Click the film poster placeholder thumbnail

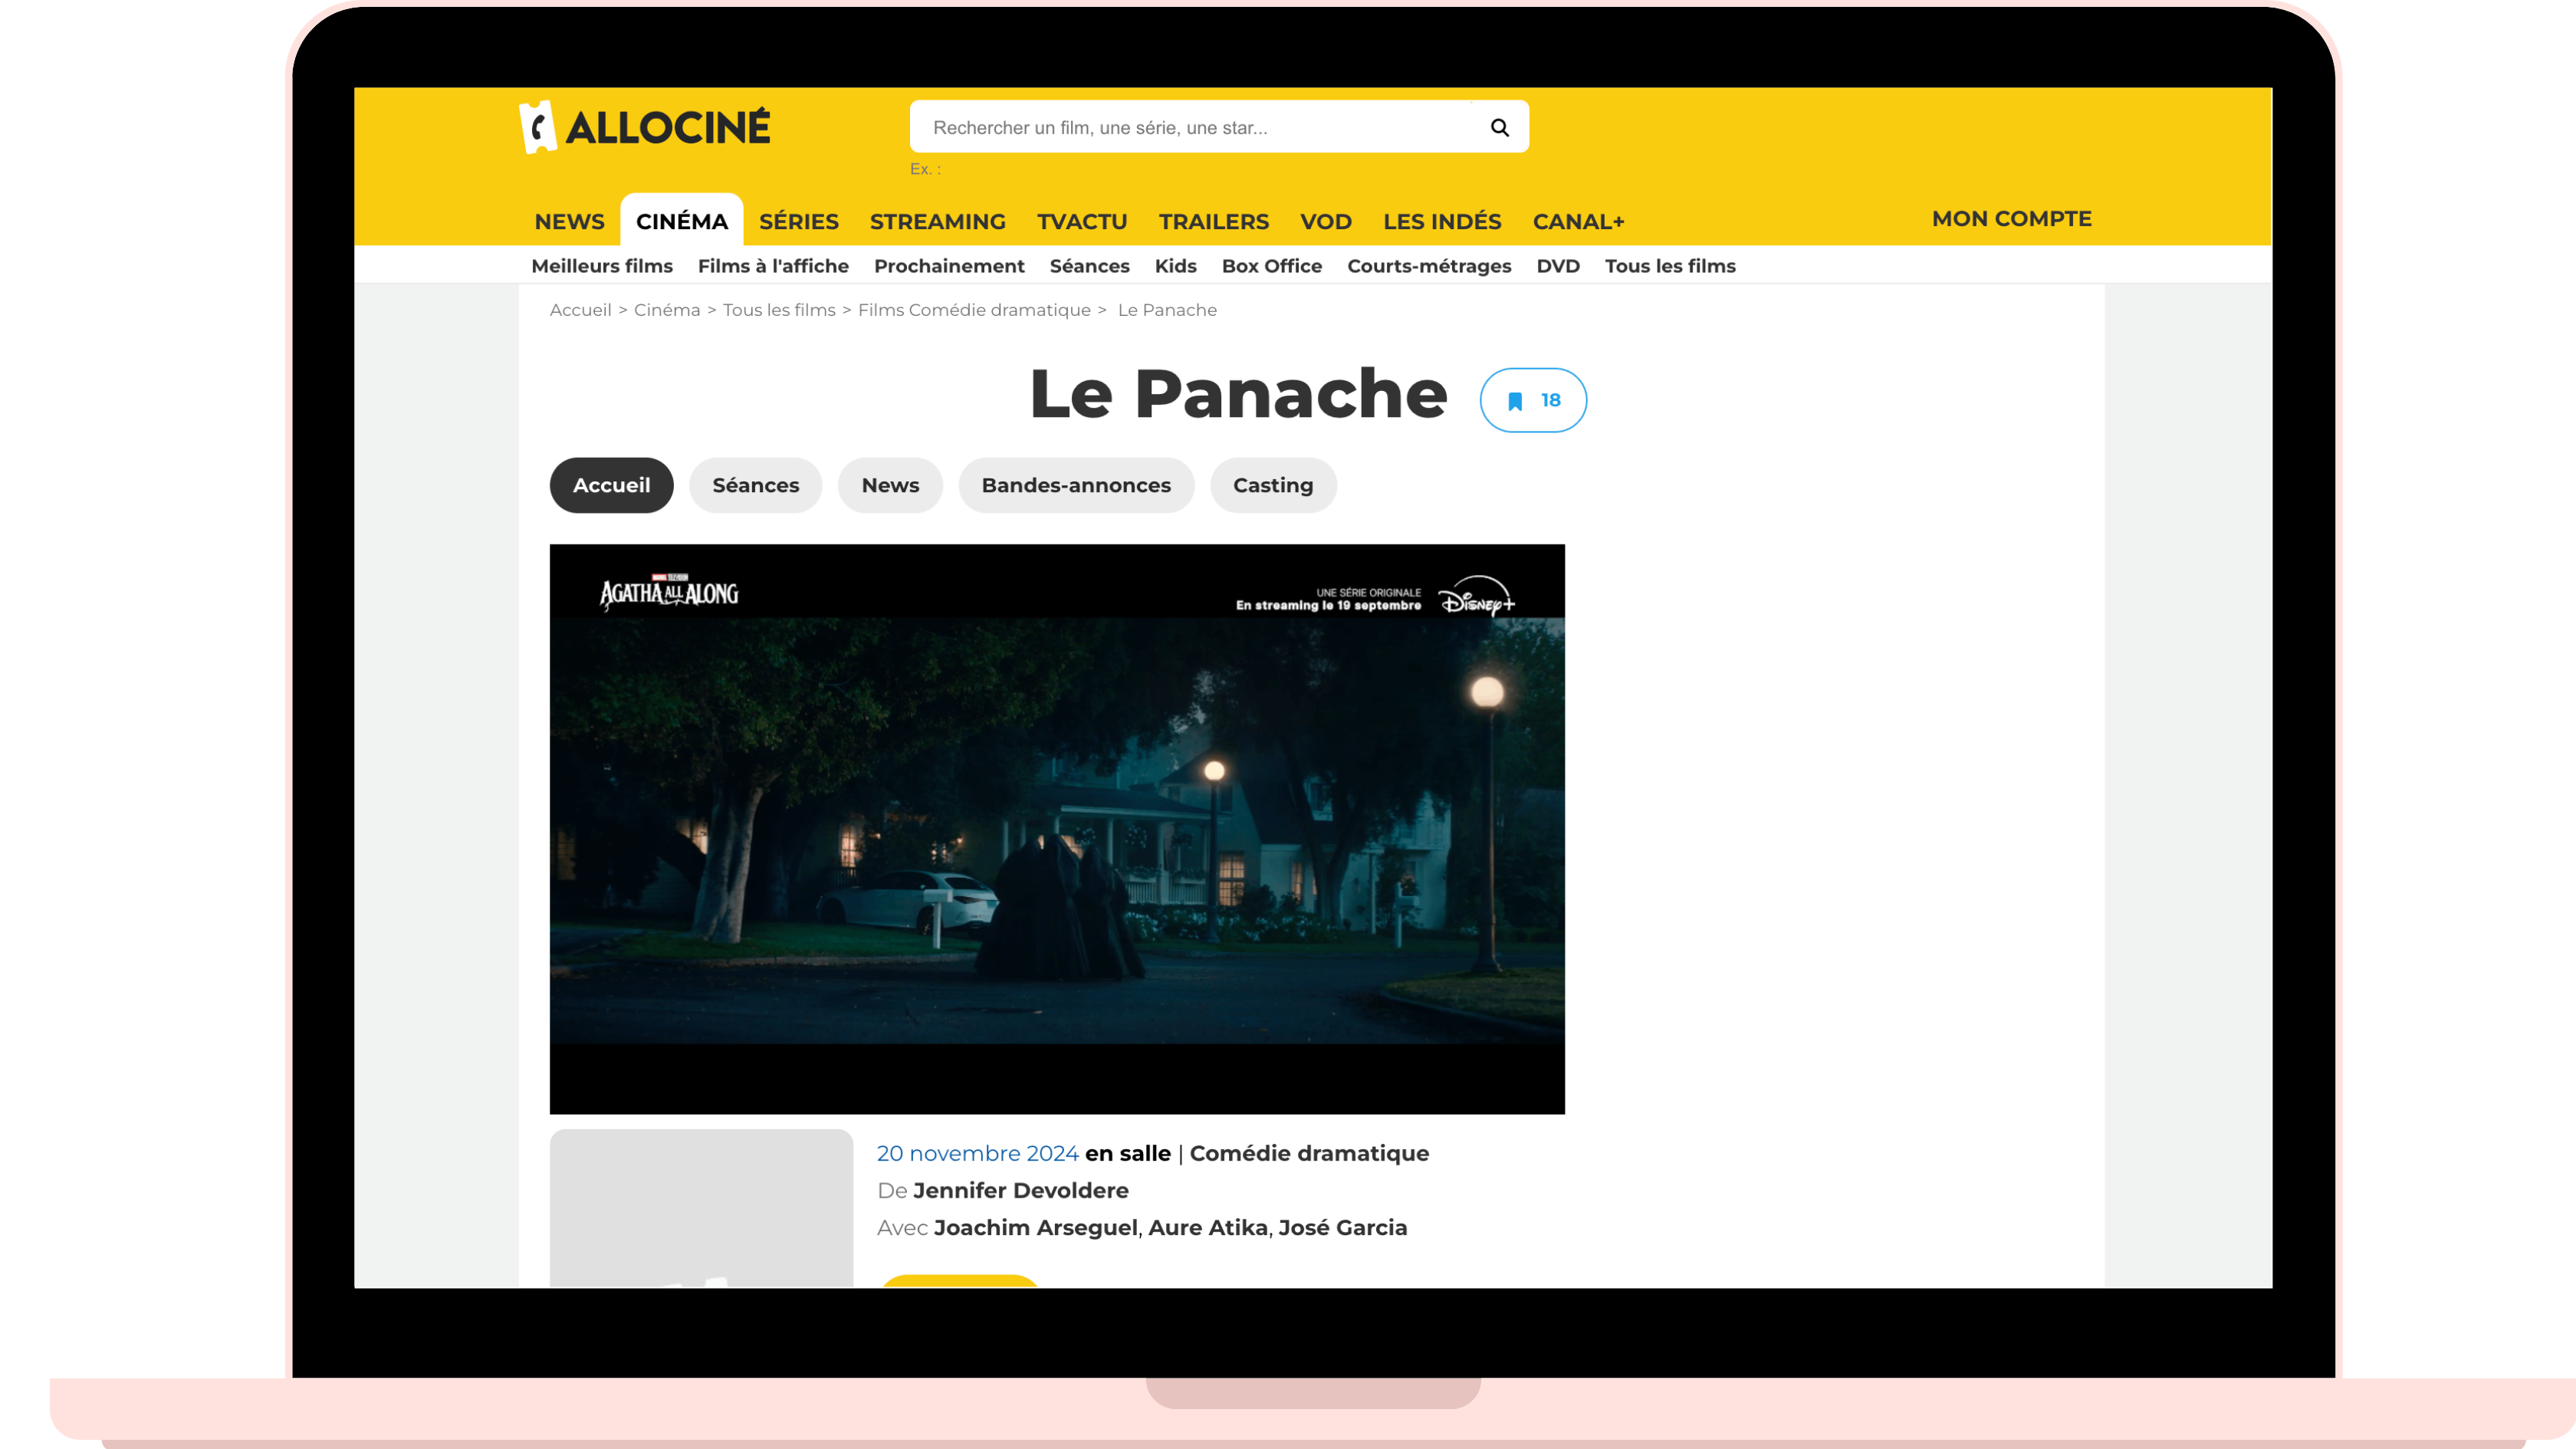[x=701, y=1208]
